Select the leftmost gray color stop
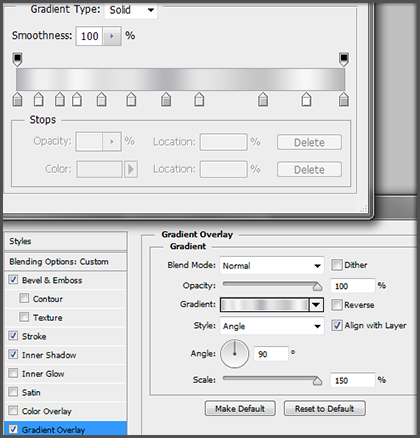420x438 pixels. point(17,99)
